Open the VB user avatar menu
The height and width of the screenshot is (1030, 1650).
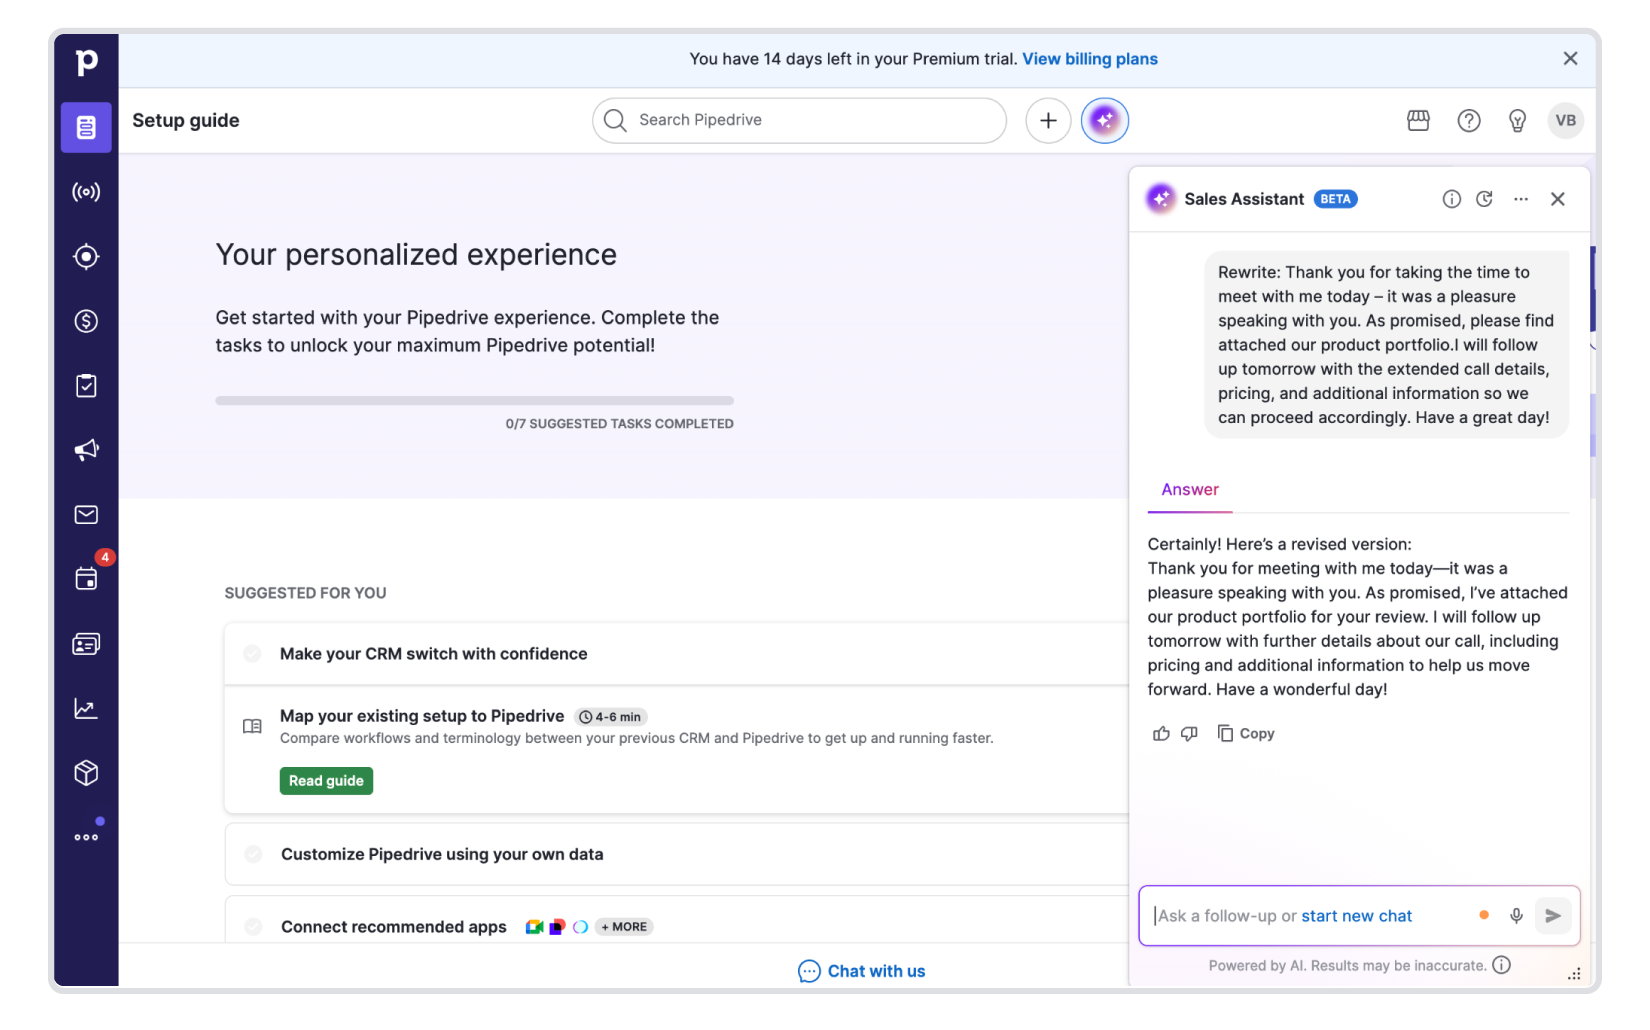pos(1565,121)
